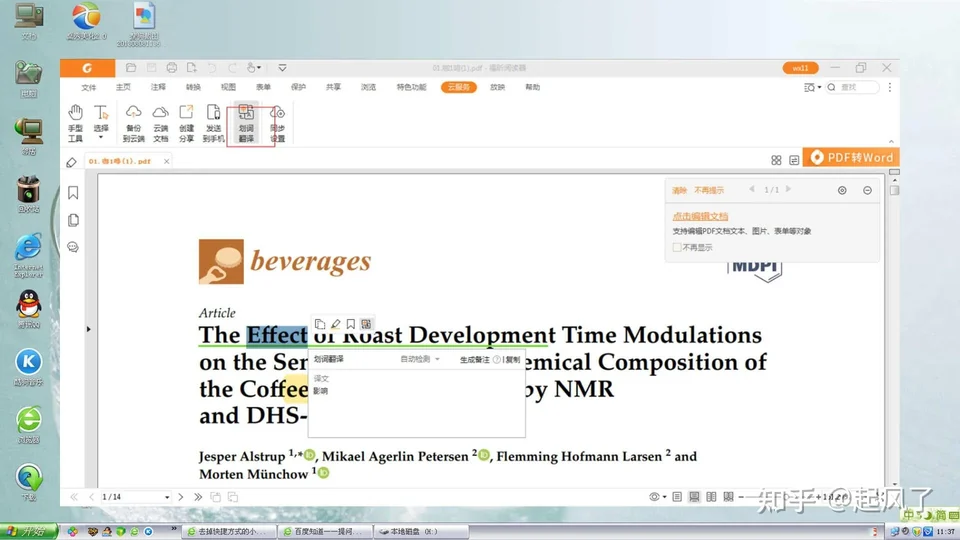Open the 文件 menu
This screenshot has height=540, width=960.
pyautogui.click(x=89, y=88)
